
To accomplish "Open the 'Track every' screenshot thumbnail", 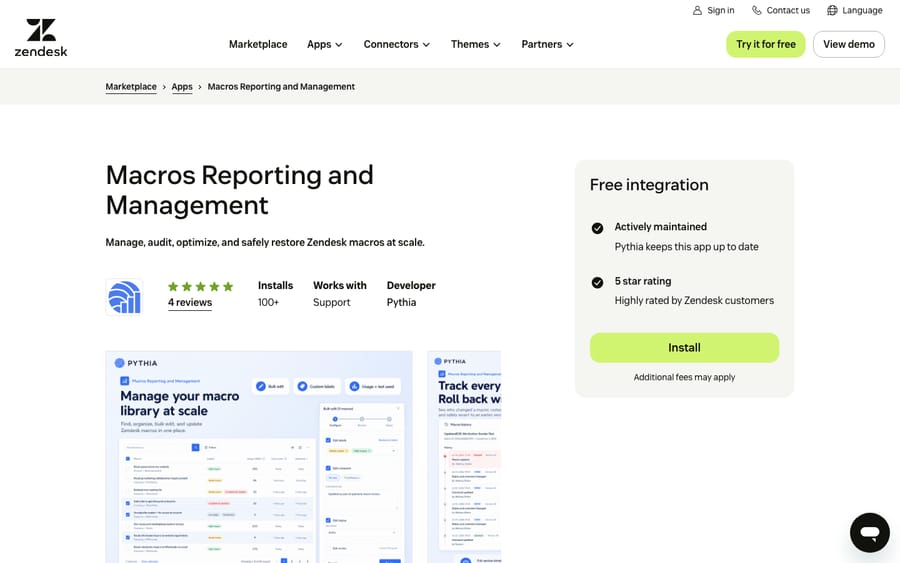I will pos(464,457).
